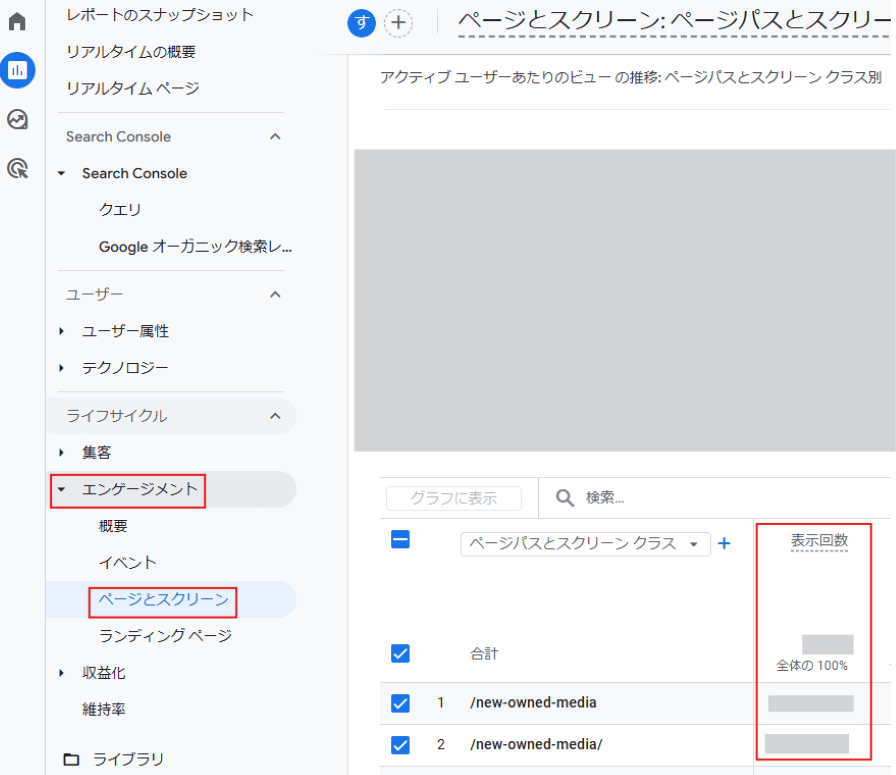The height and width of the screenshot is (775, 896).
Task: Click the 収益化 tree item label
Action: (x=103, y=673)
